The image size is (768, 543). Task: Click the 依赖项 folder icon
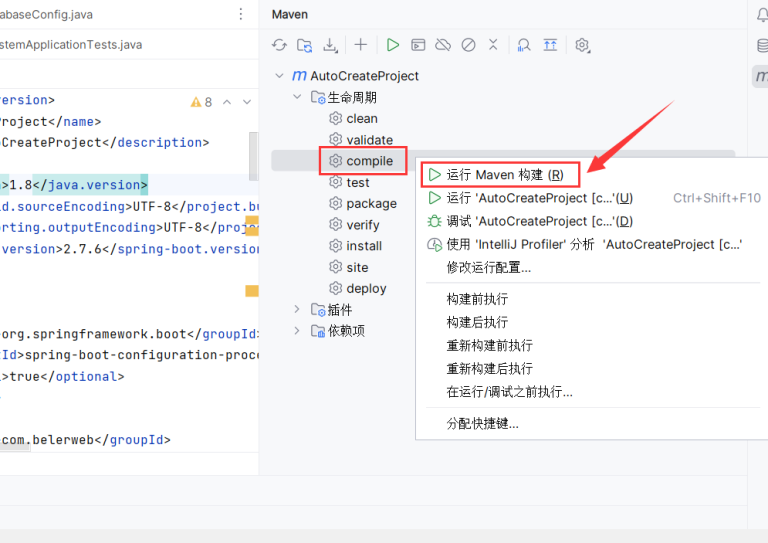tap(318, 331)
